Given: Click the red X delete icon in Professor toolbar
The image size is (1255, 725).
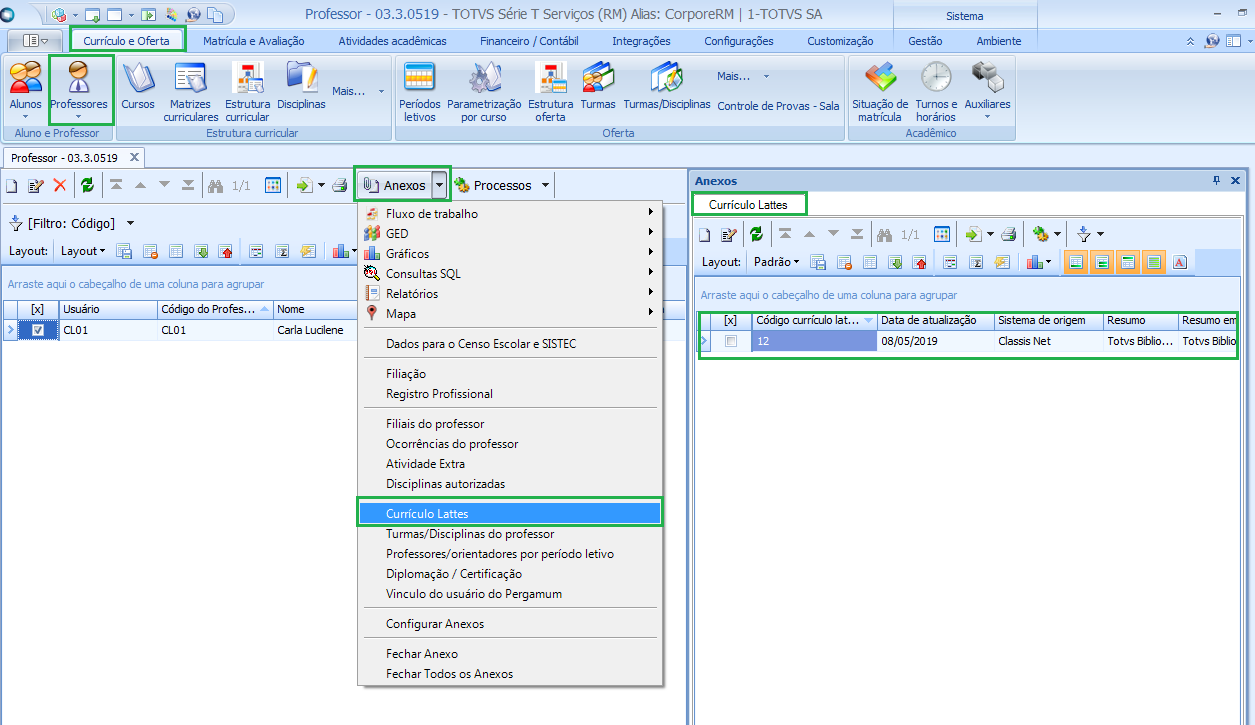Looking at the screenshot, I should tap(60, 185).
